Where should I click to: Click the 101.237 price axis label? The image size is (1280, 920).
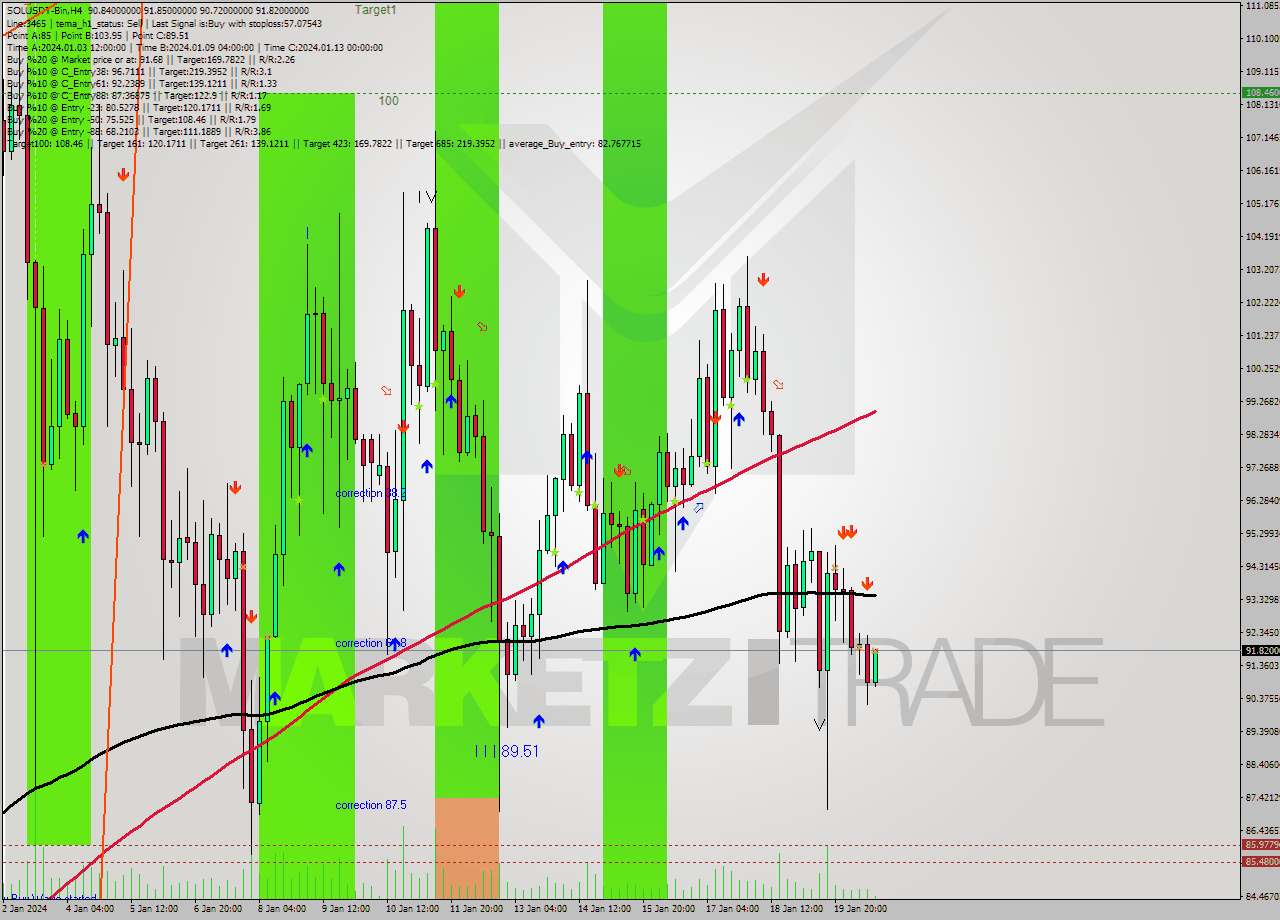click(x=1263, y=335)
